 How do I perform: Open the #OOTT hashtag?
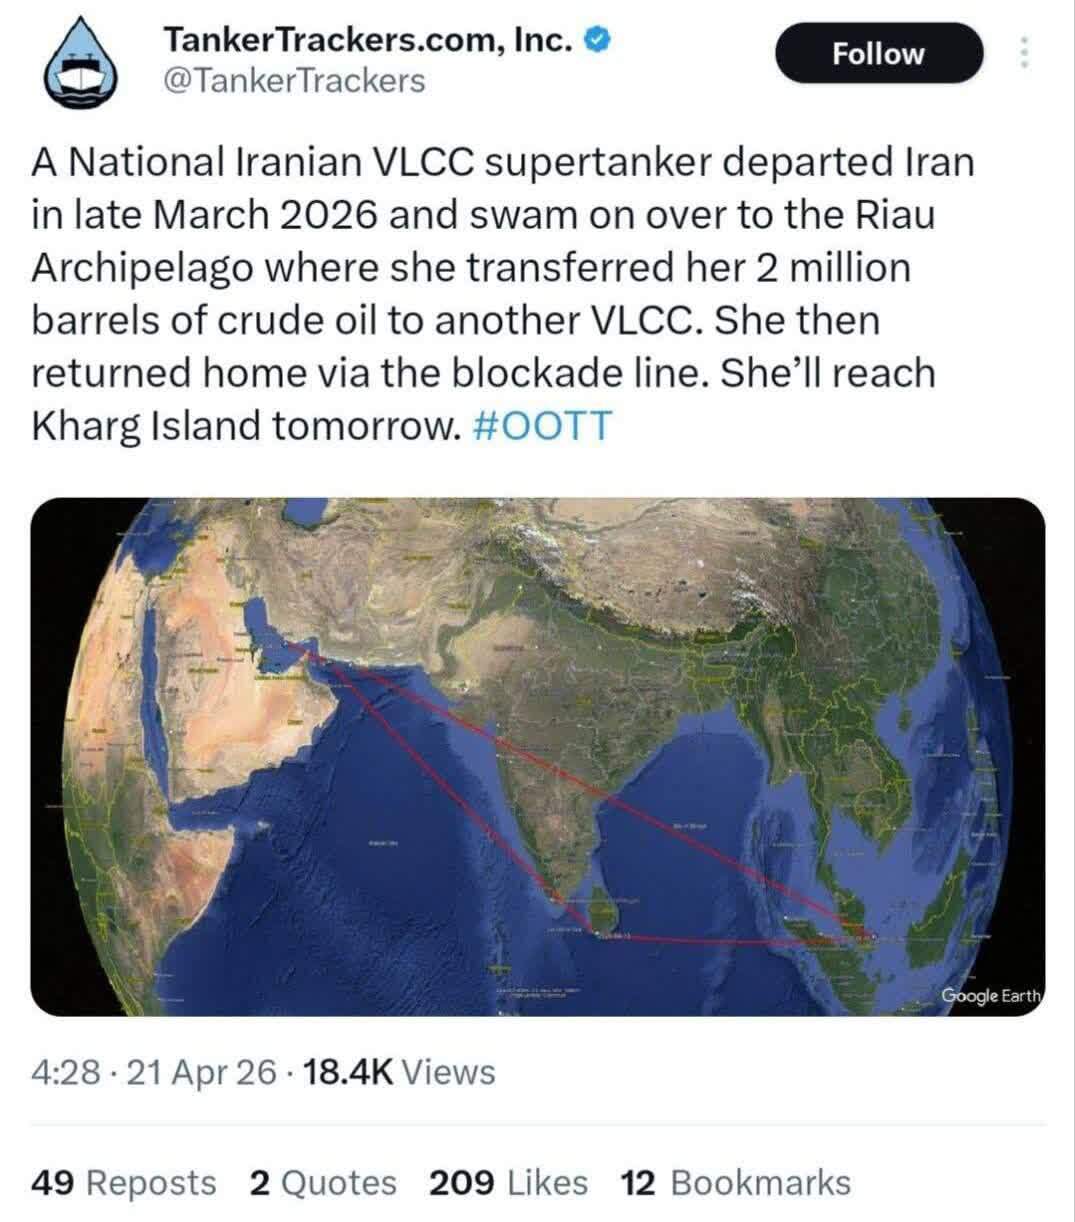pos(539,425)
